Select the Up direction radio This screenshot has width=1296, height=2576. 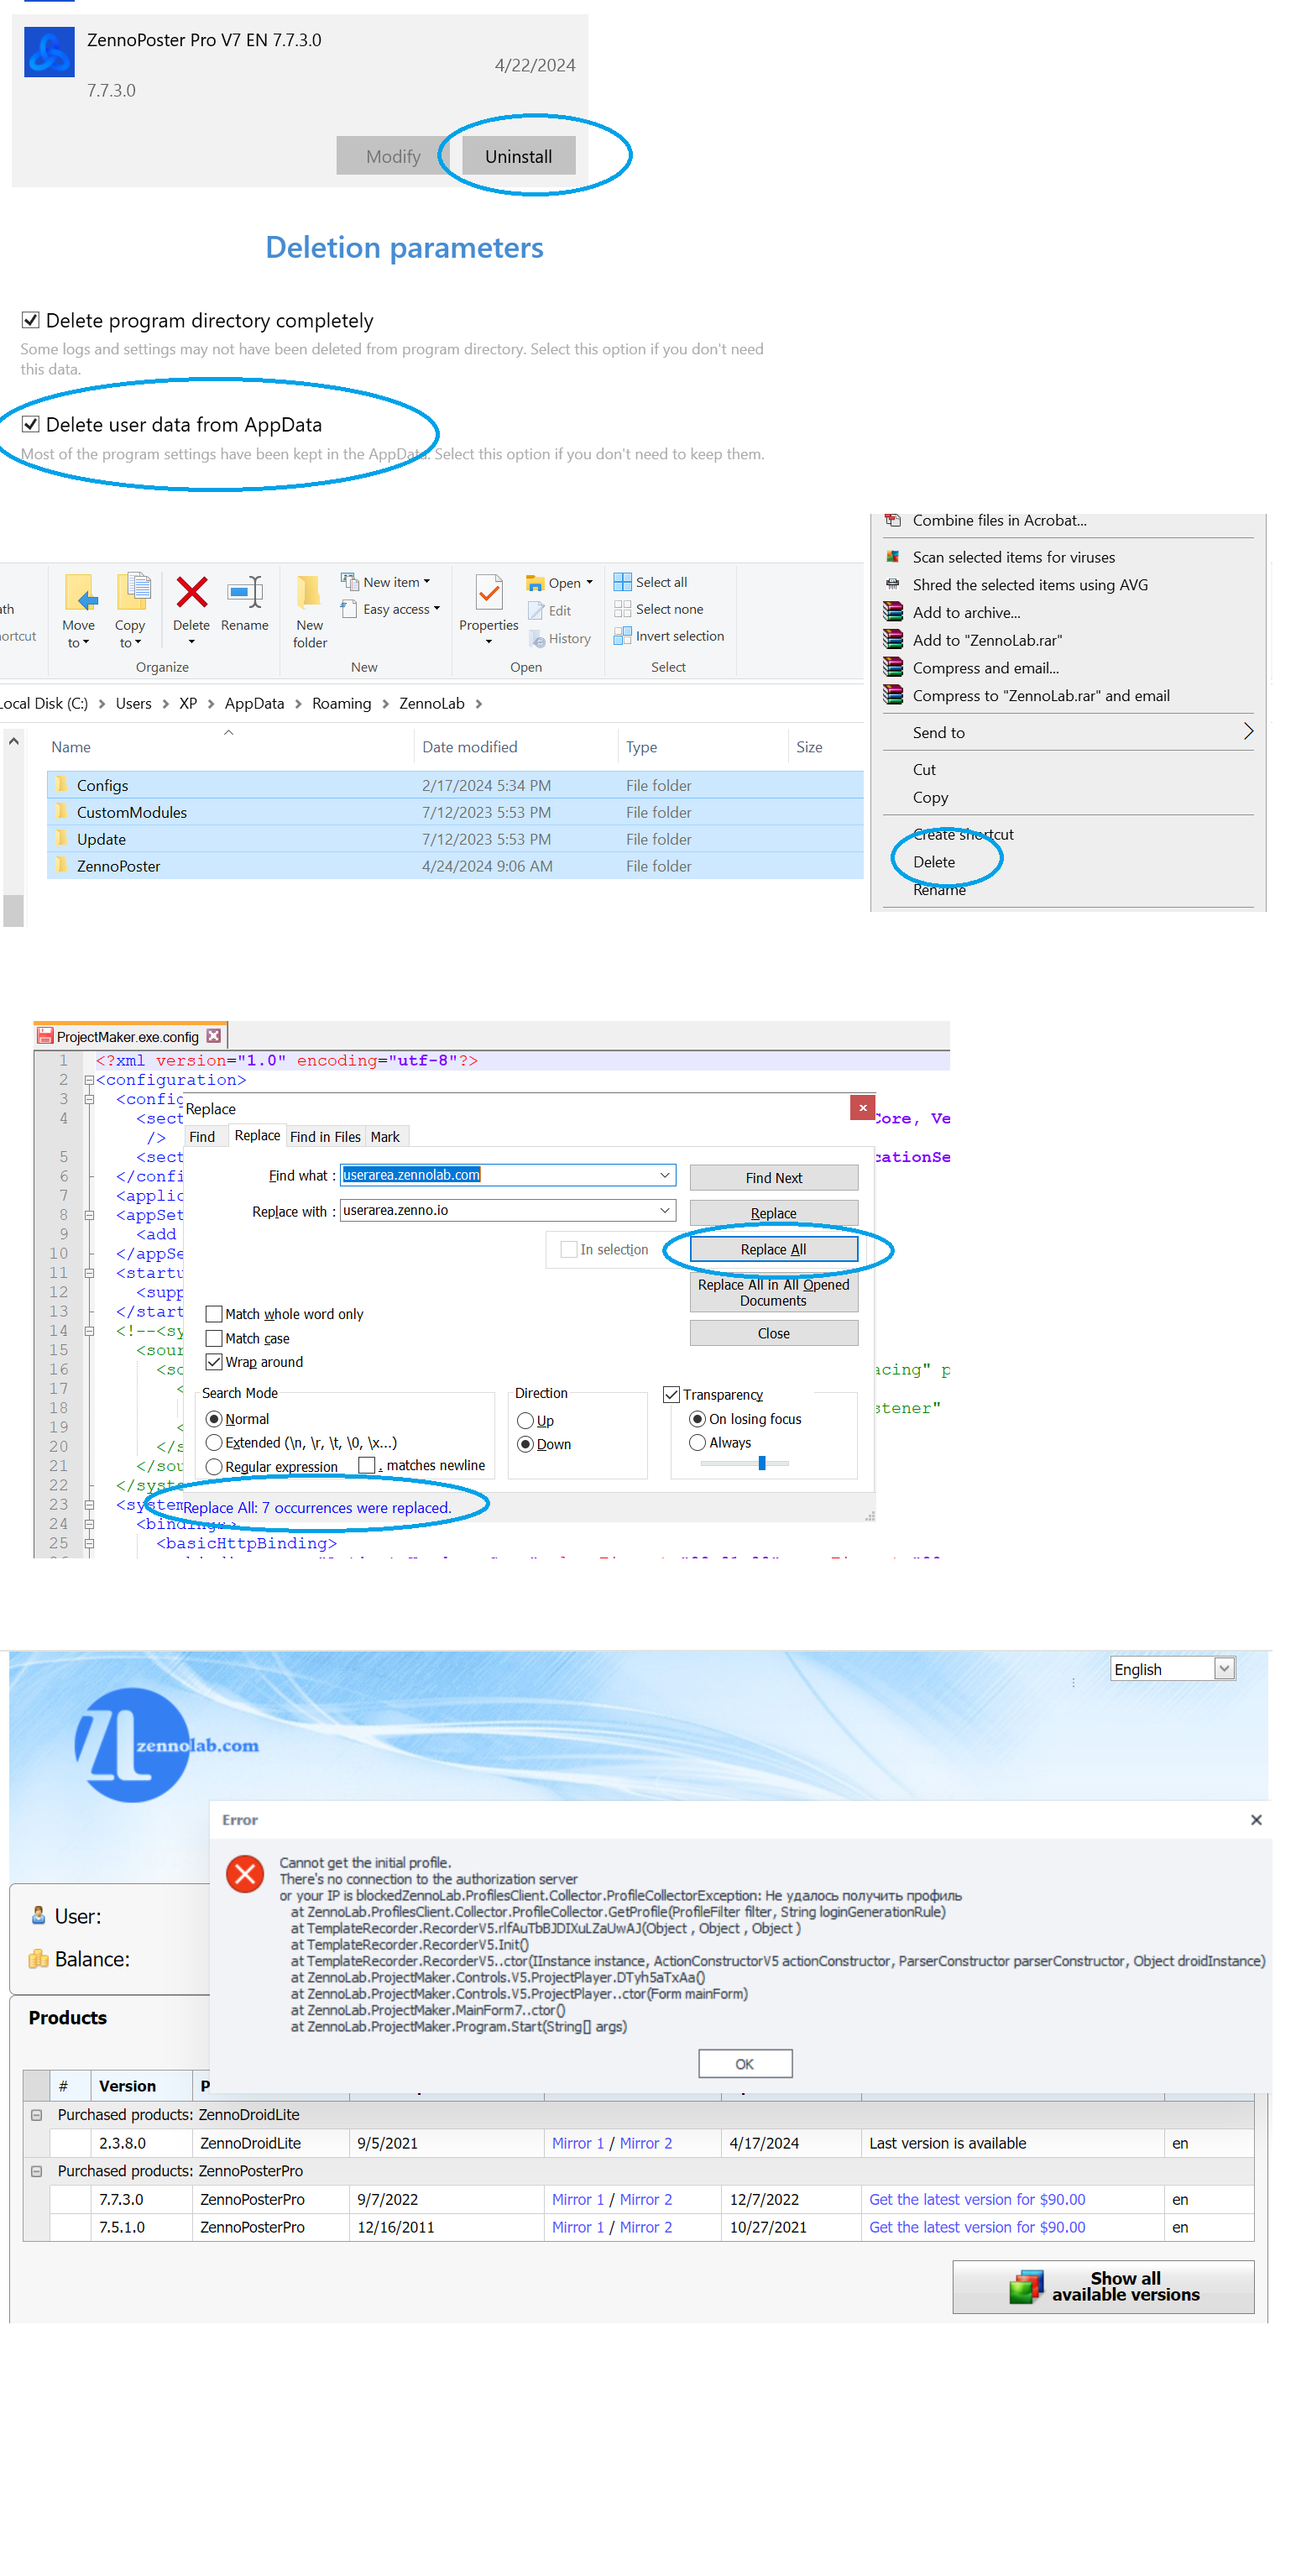(525, 1420)
